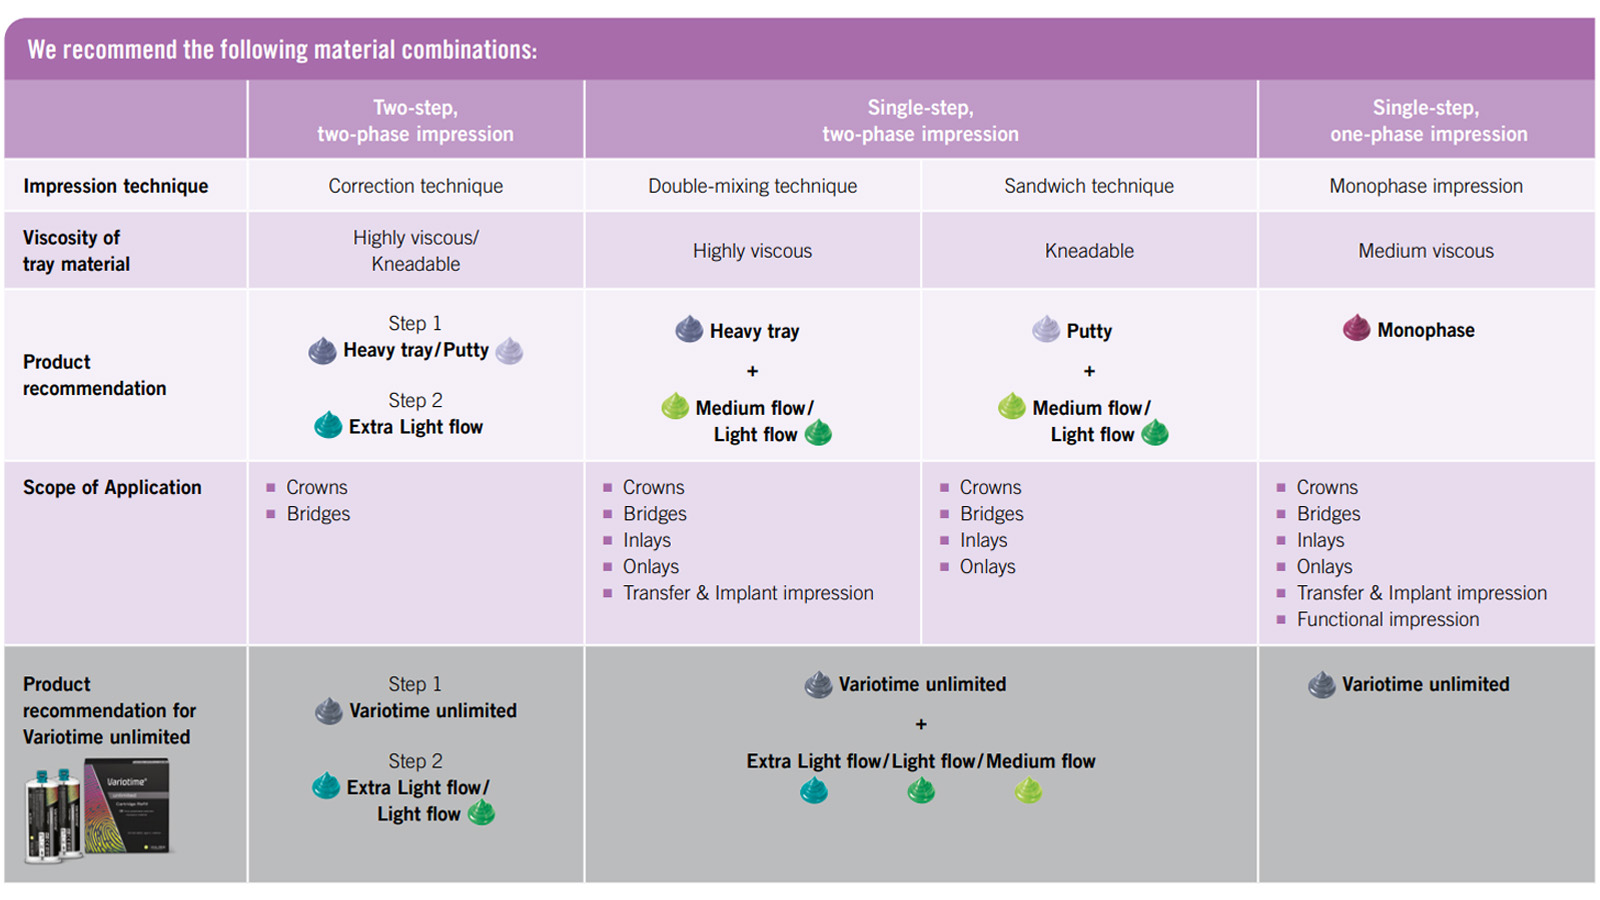Click the Scope of Application row label
The height and width of the screenshot is (900, 1600).
click(x=112, y=487)
